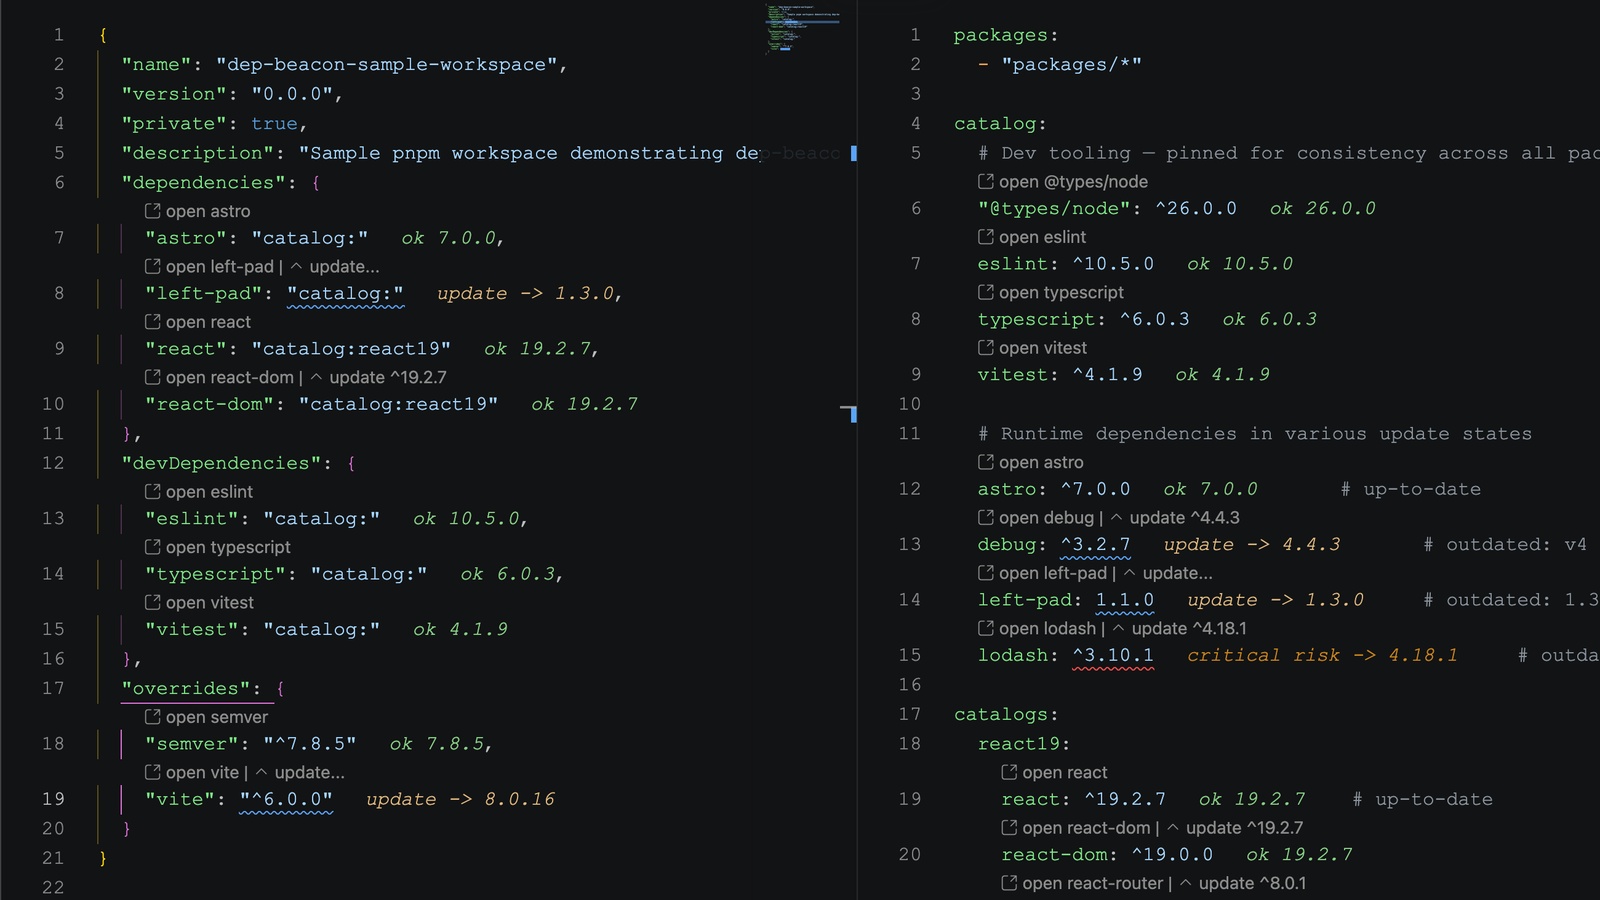Left pane: click the "update ^19.2.7" lens text
This screenshot has width=1600, height=900.
[x=388, y=377]
